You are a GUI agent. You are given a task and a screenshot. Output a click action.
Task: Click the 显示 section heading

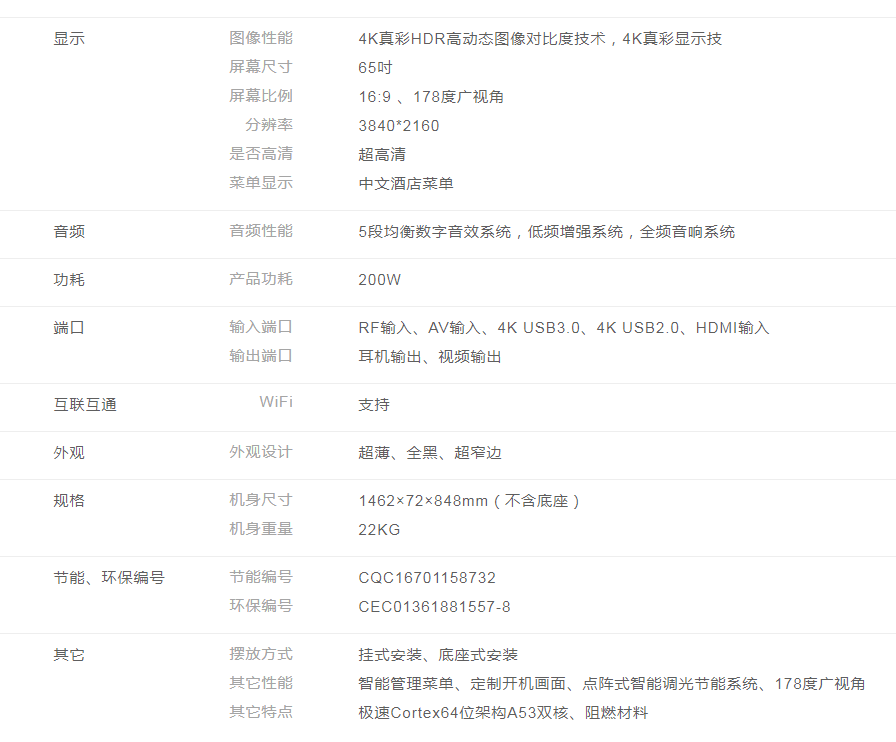click(69, 39)
